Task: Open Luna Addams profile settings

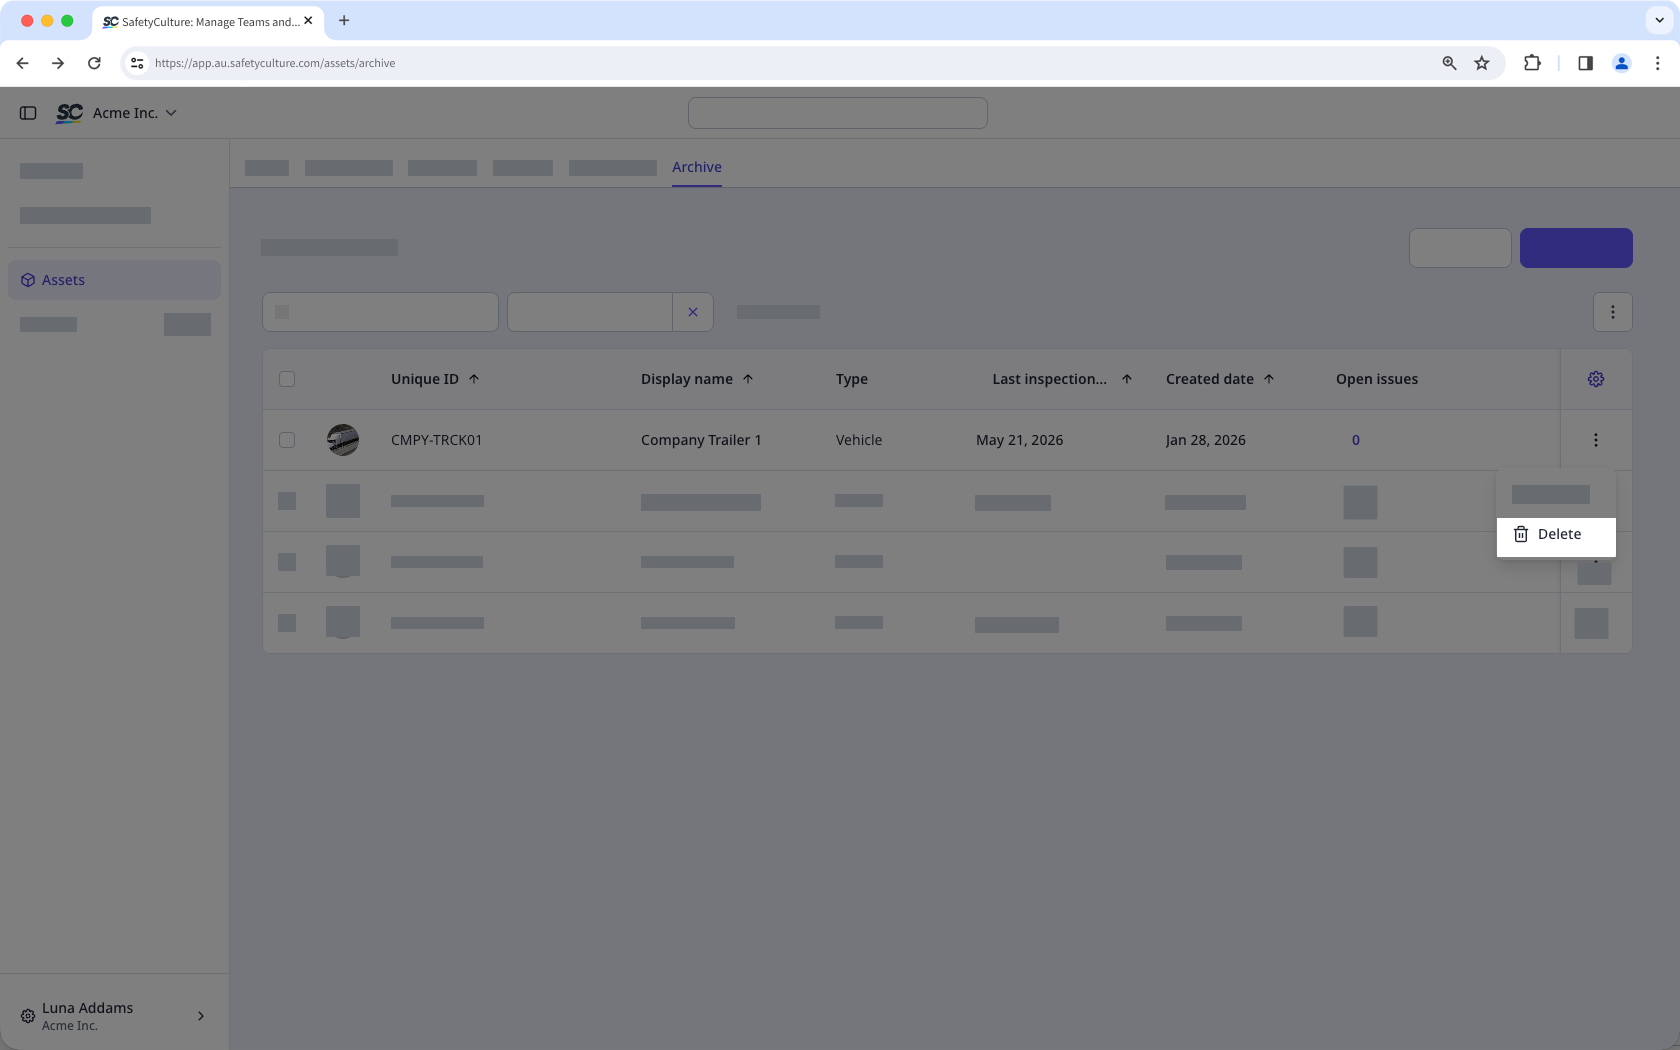Action: (114, 1016)
